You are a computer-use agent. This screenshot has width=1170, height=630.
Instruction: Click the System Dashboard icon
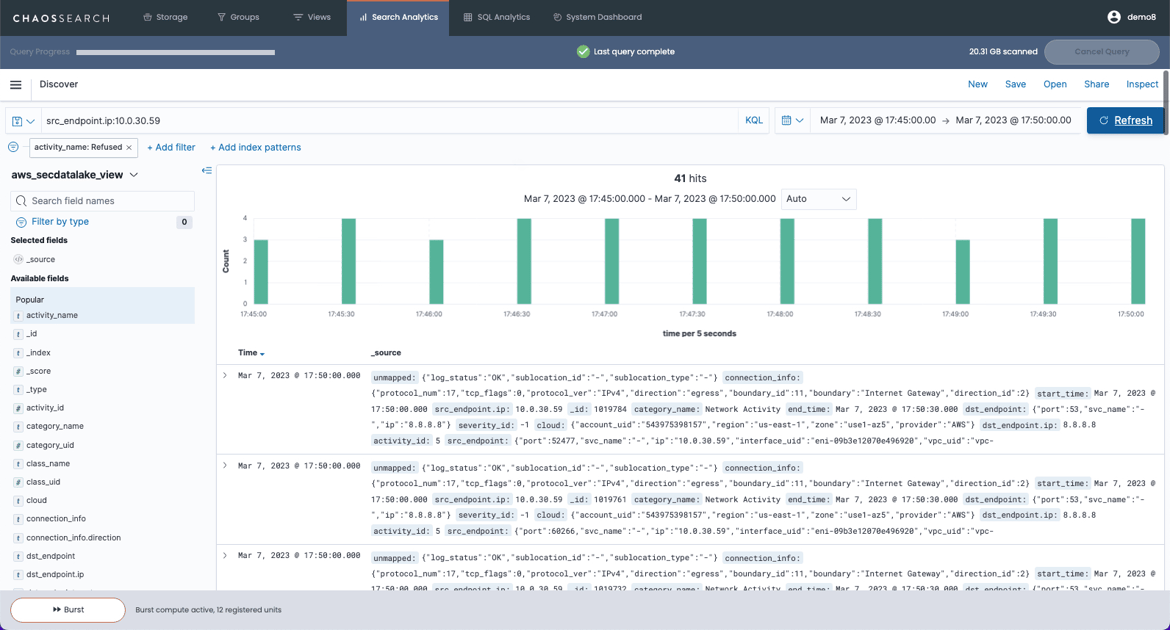point(557,17)
